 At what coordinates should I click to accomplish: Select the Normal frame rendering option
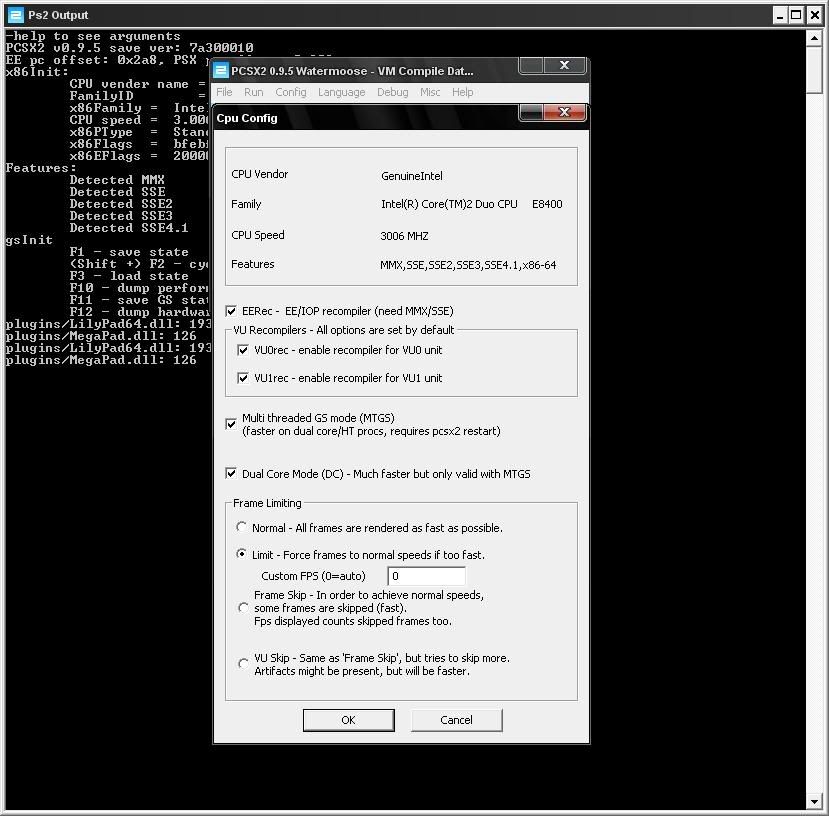point(241,527)
